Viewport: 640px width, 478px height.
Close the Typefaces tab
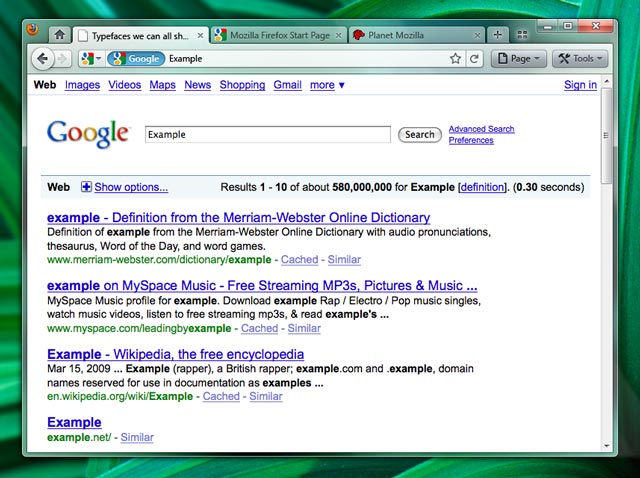(200, 36)
